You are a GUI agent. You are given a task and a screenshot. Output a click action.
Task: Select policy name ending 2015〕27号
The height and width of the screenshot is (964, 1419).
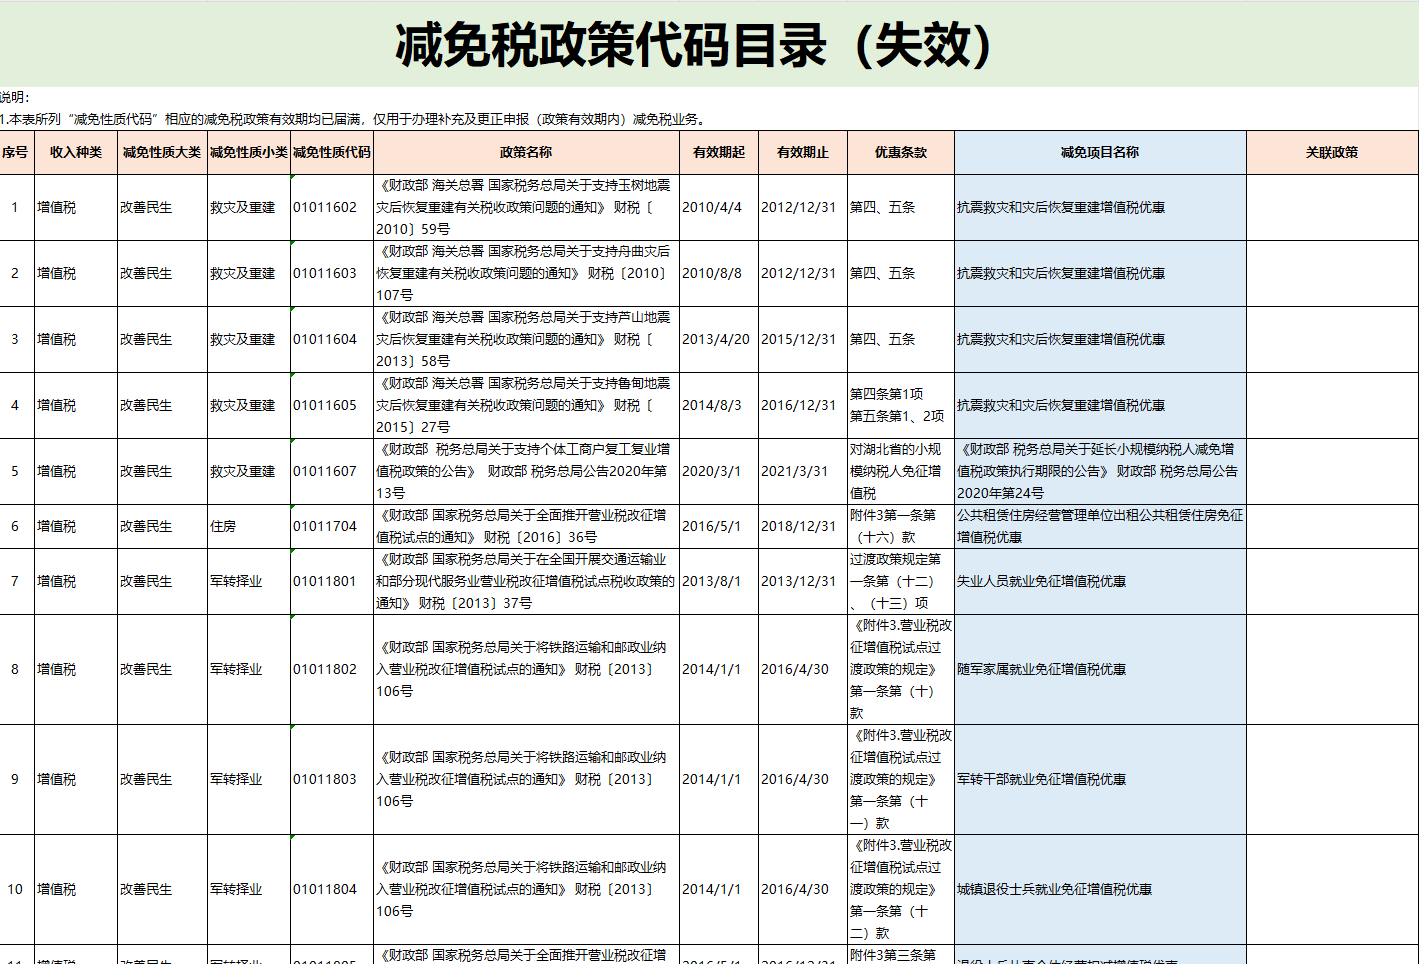pos(526,405)
